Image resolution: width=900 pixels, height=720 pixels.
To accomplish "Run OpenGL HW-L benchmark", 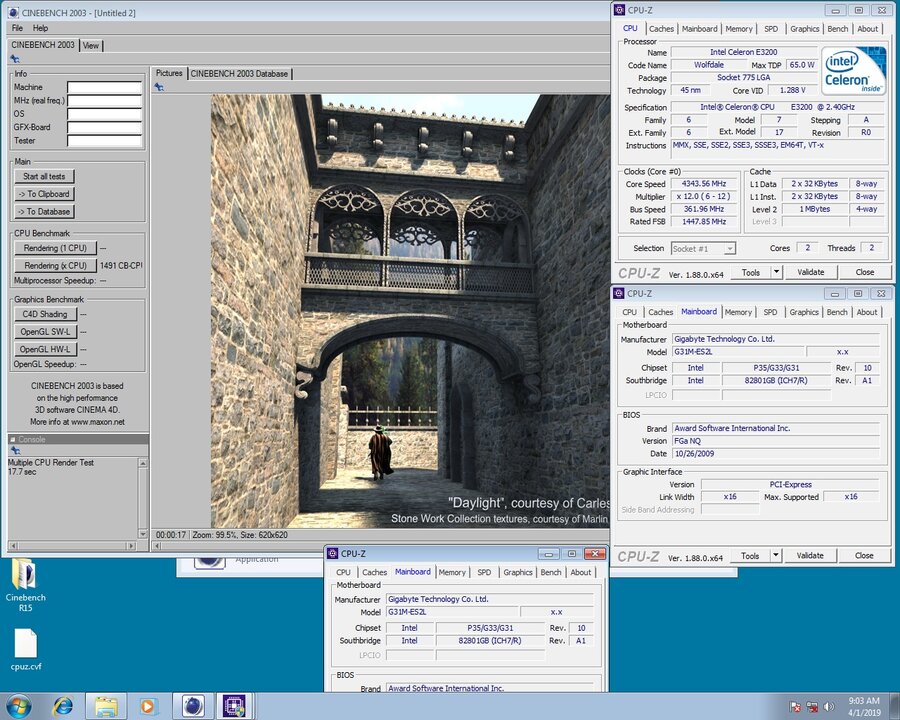I will tap(45, 349).
